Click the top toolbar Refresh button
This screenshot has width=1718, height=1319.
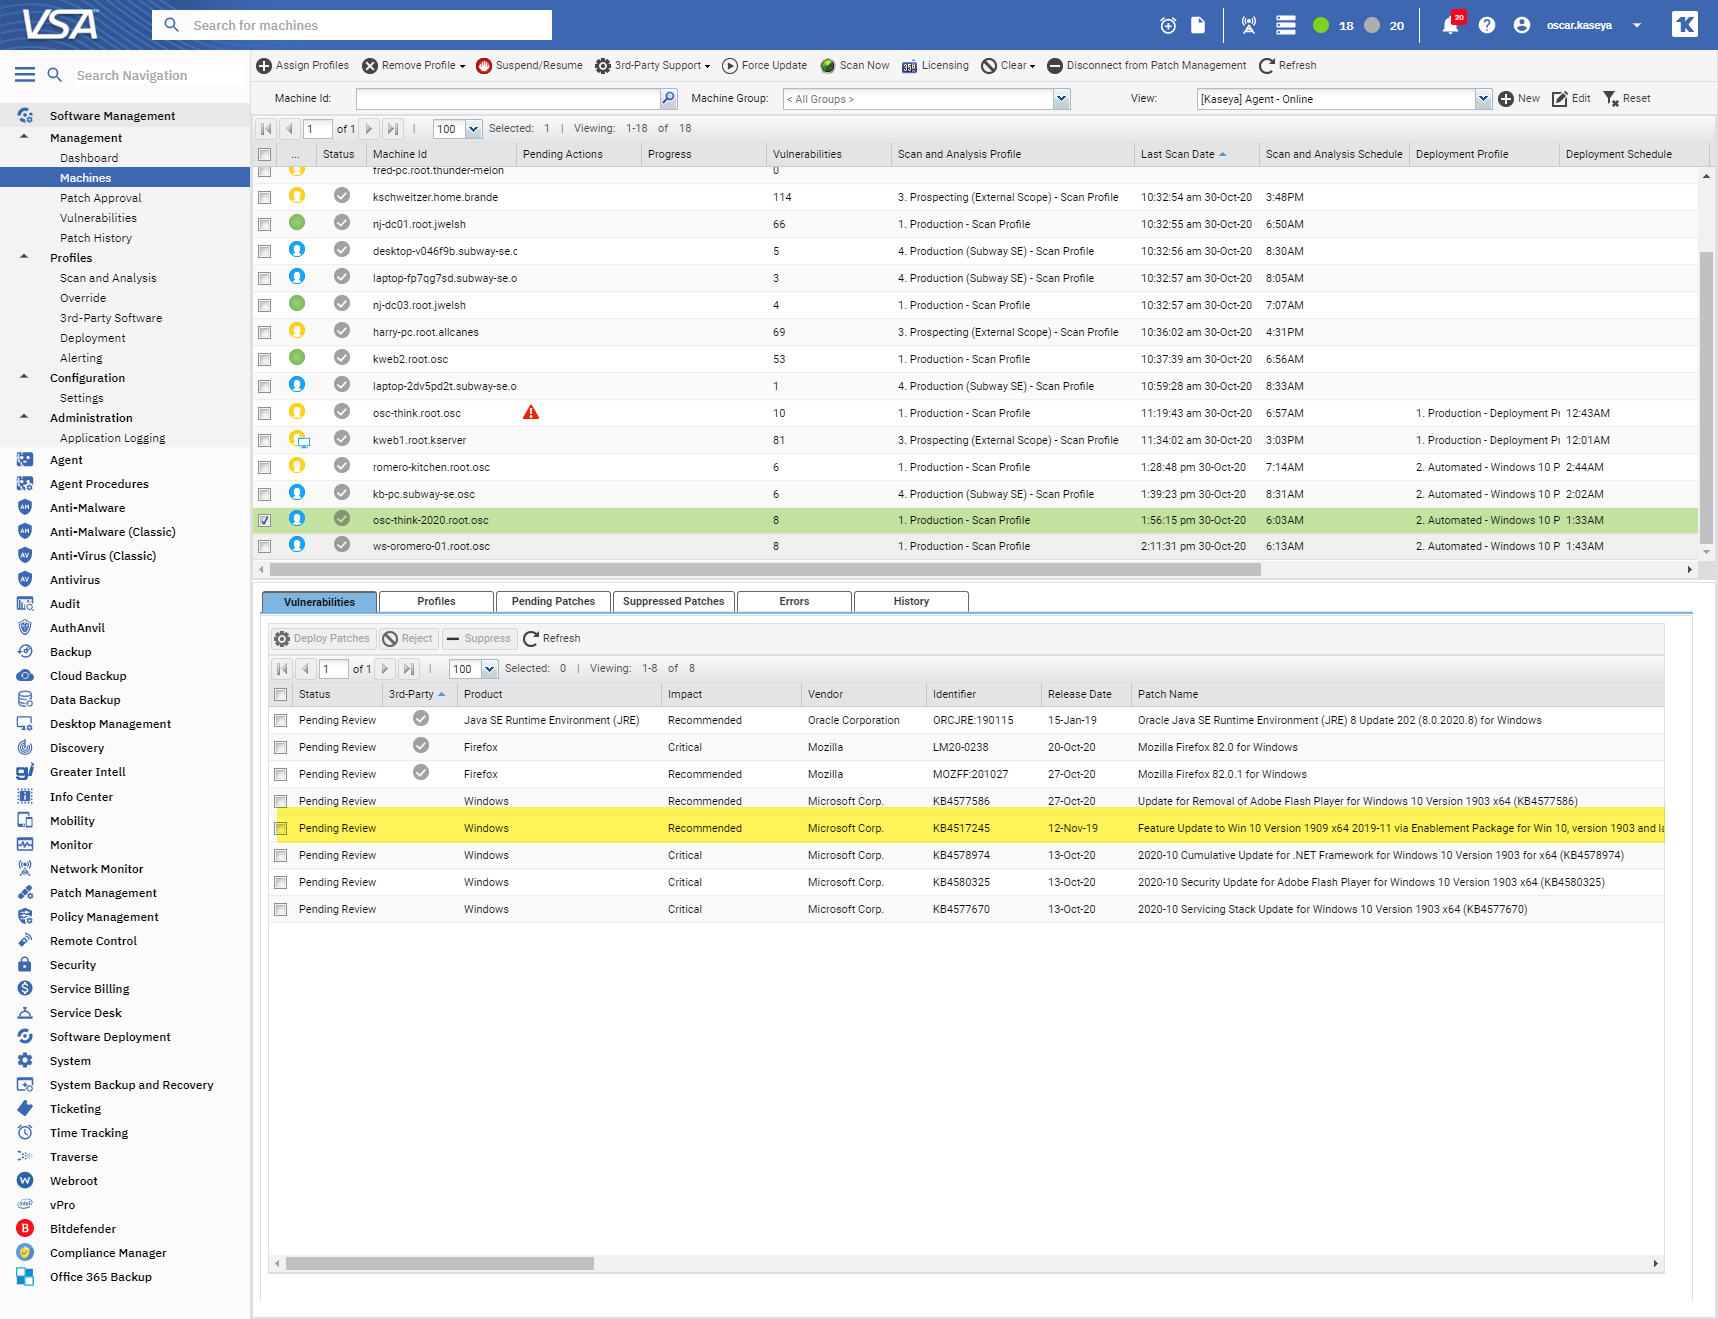[1287, 66]
